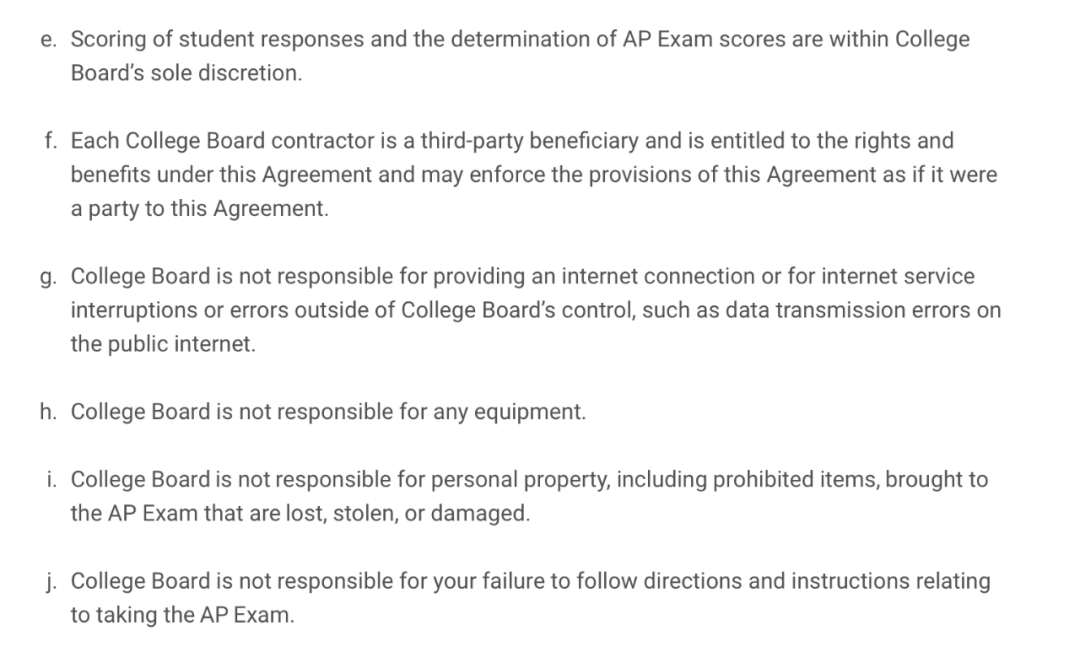This screenshot has height=652, width=1080.
Task: Click the "g." list item marker
Action: click(48, 277)
